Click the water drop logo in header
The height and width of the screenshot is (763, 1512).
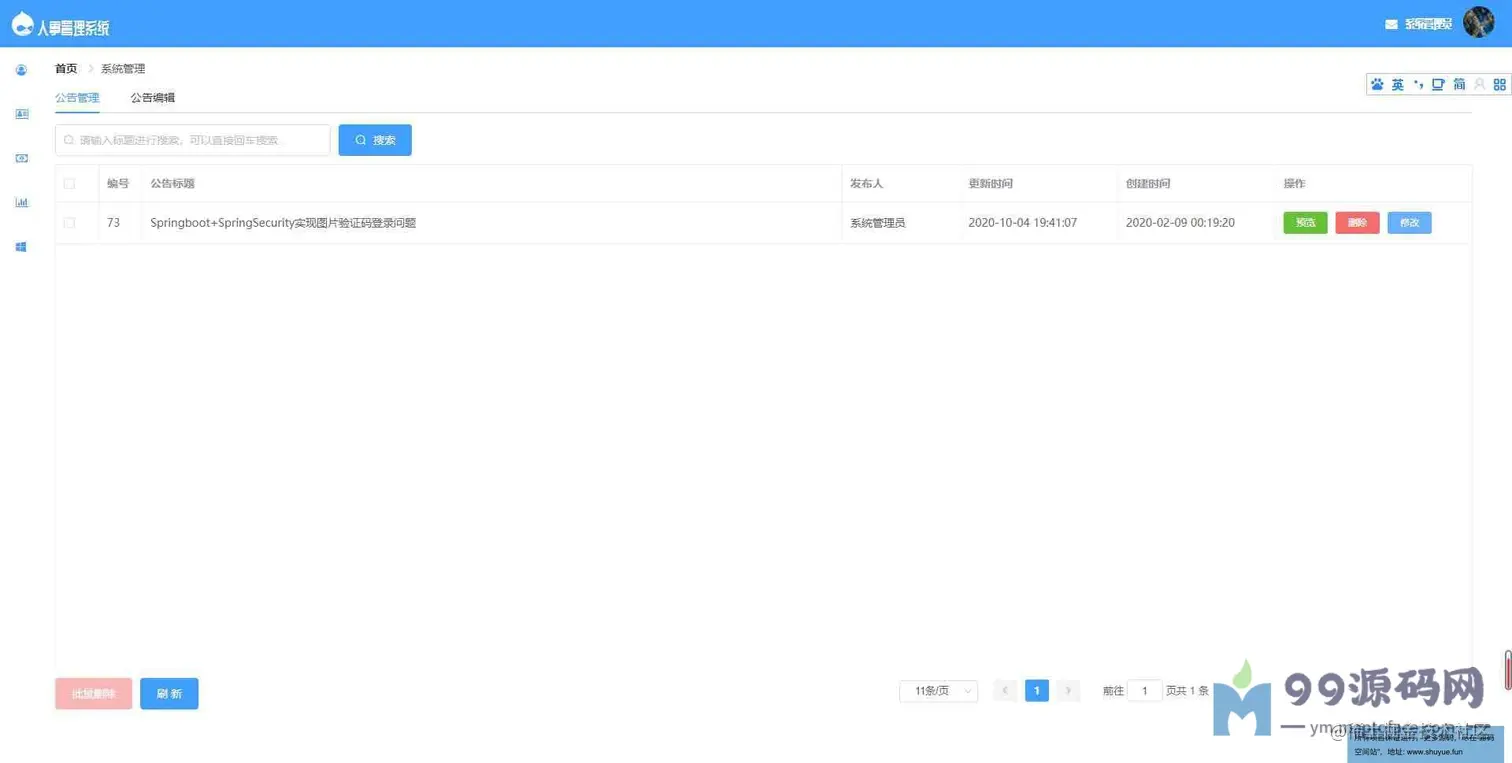(x=22, y=24)
